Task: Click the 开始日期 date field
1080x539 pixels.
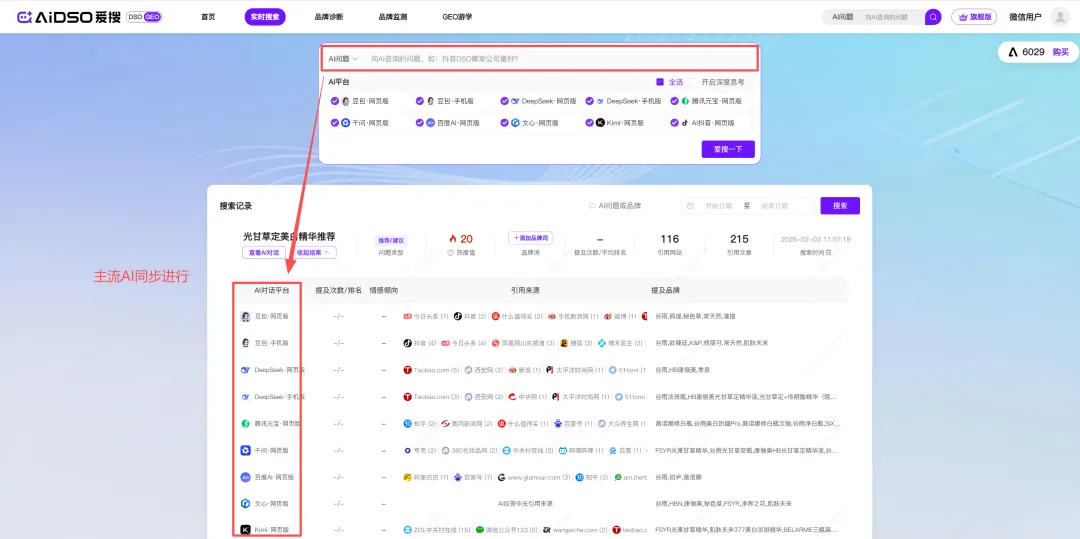Action: click(x=720, y=205)
